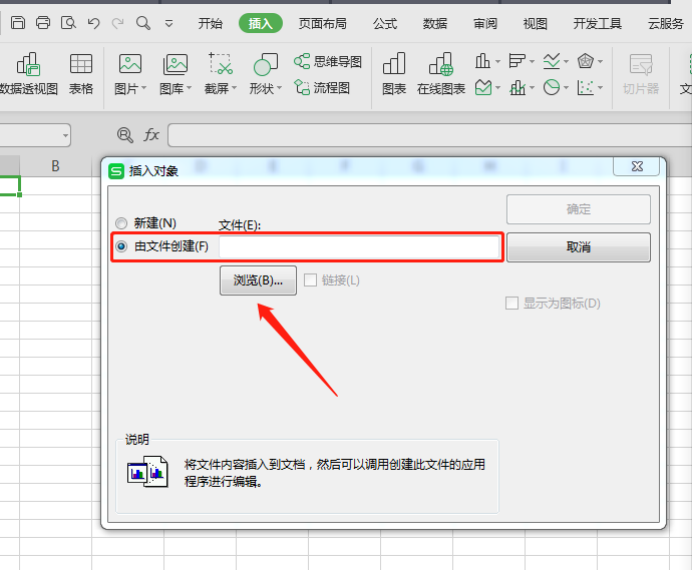Insert a 数据透视图 pivot chart
This screenshot has height=571, width=692.
(x=29, y=73)
